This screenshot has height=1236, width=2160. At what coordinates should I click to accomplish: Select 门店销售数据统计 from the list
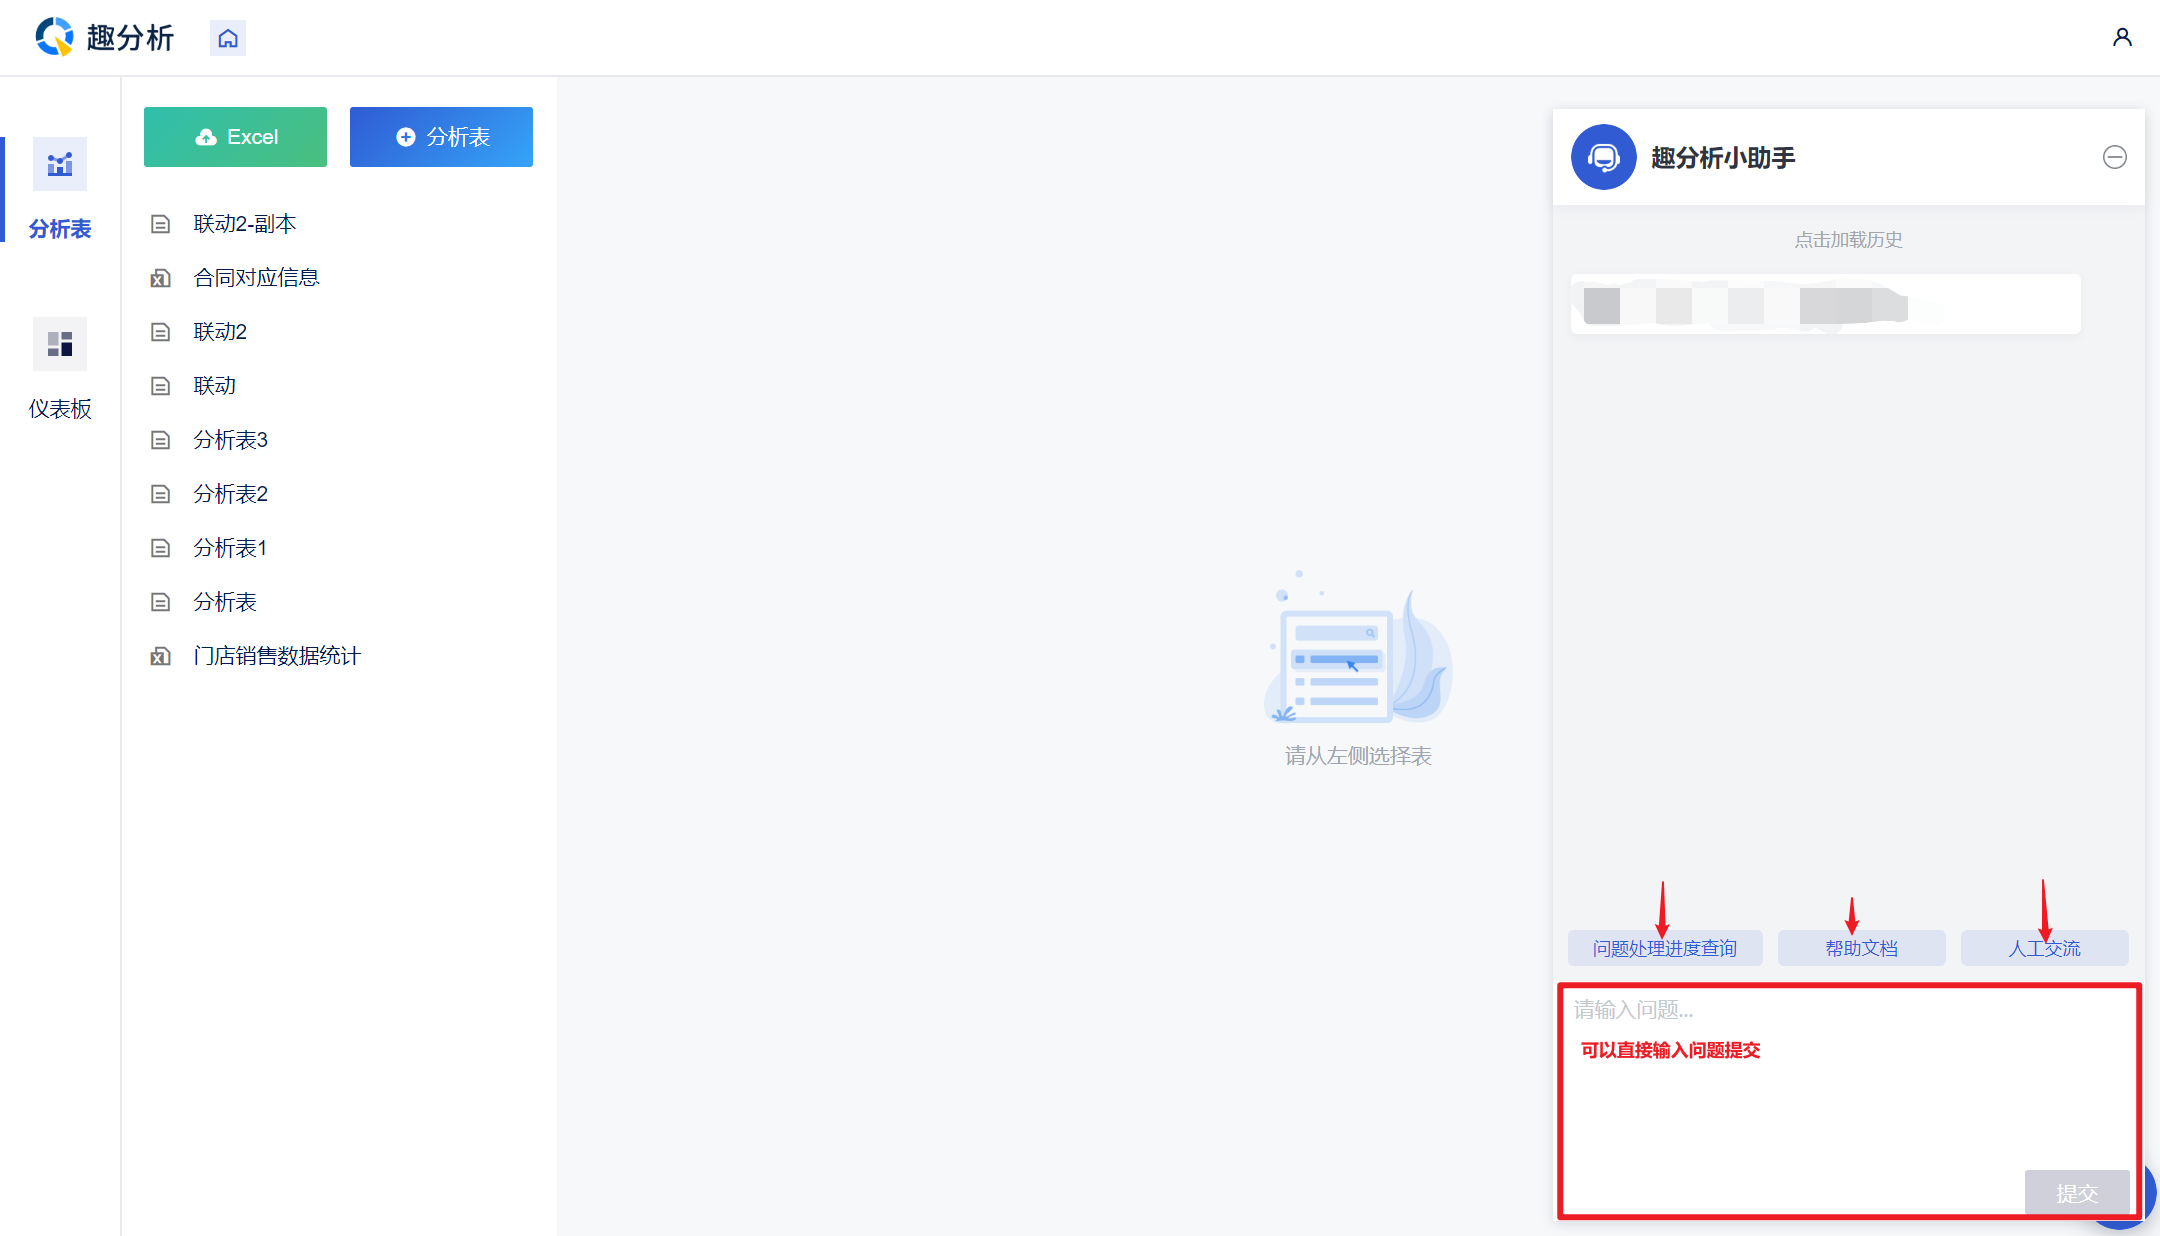click(x=277, y=656)
